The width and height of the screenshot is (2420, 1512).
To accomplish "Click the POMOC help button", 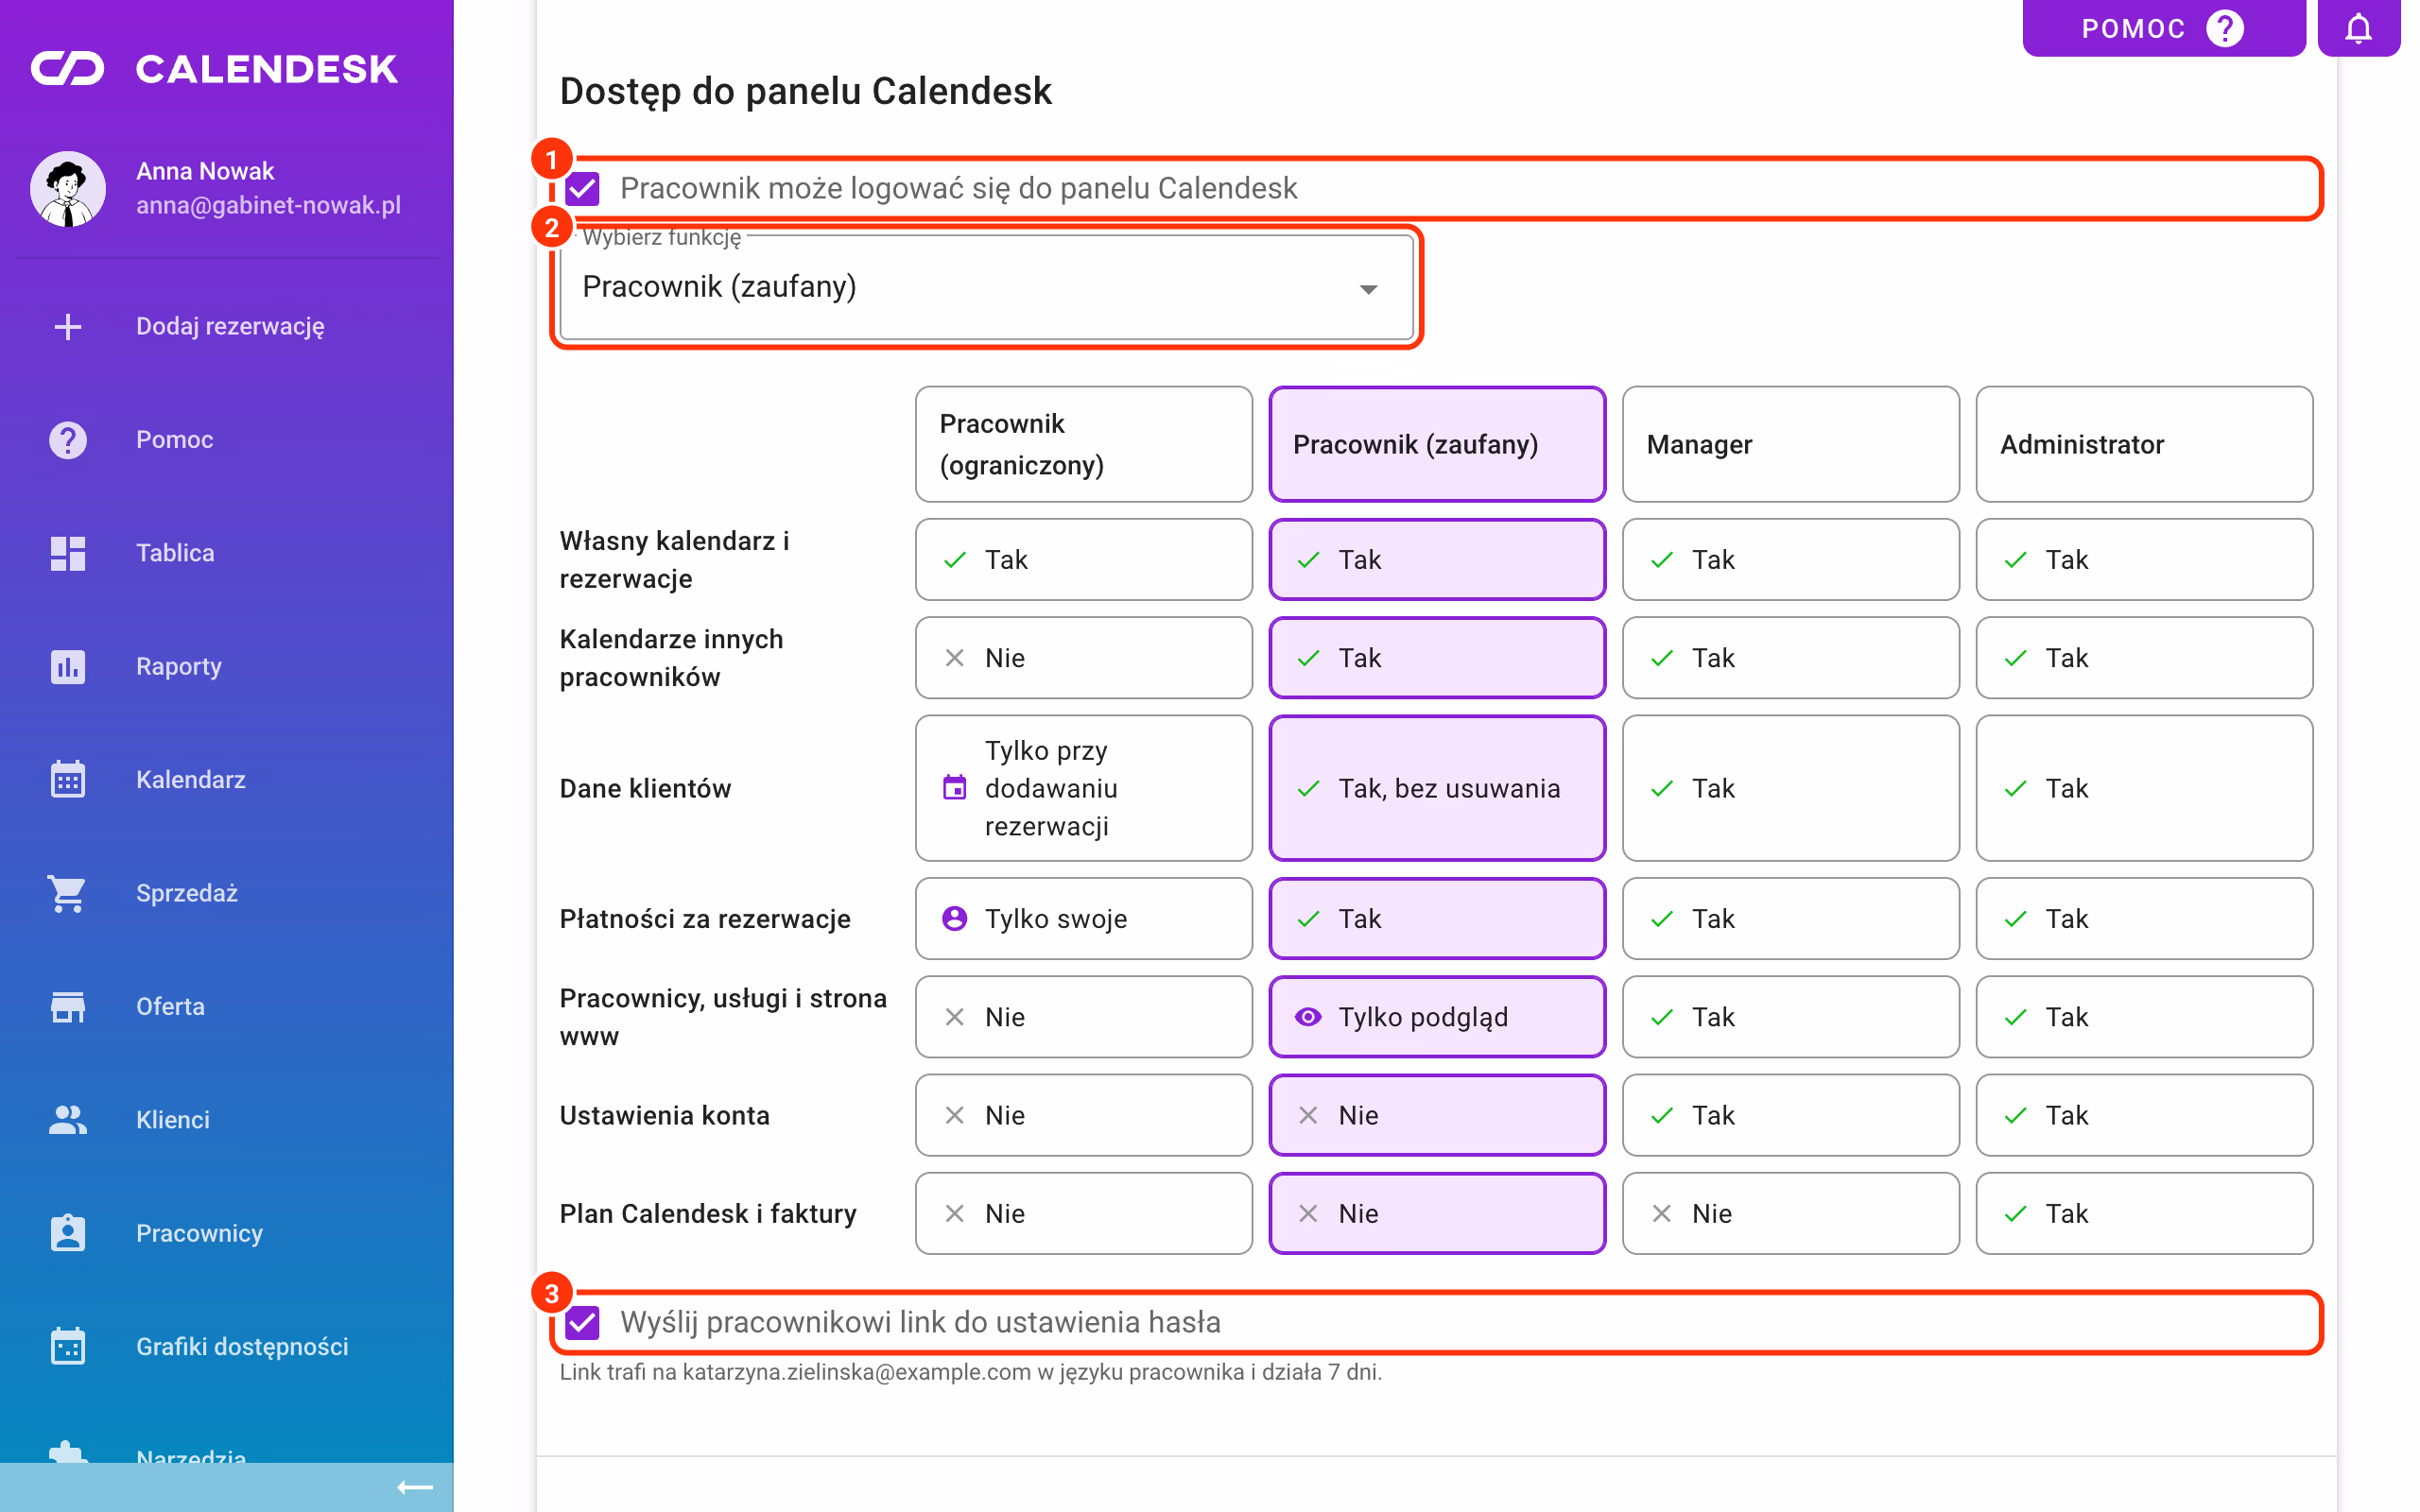I will point(2163,28).
